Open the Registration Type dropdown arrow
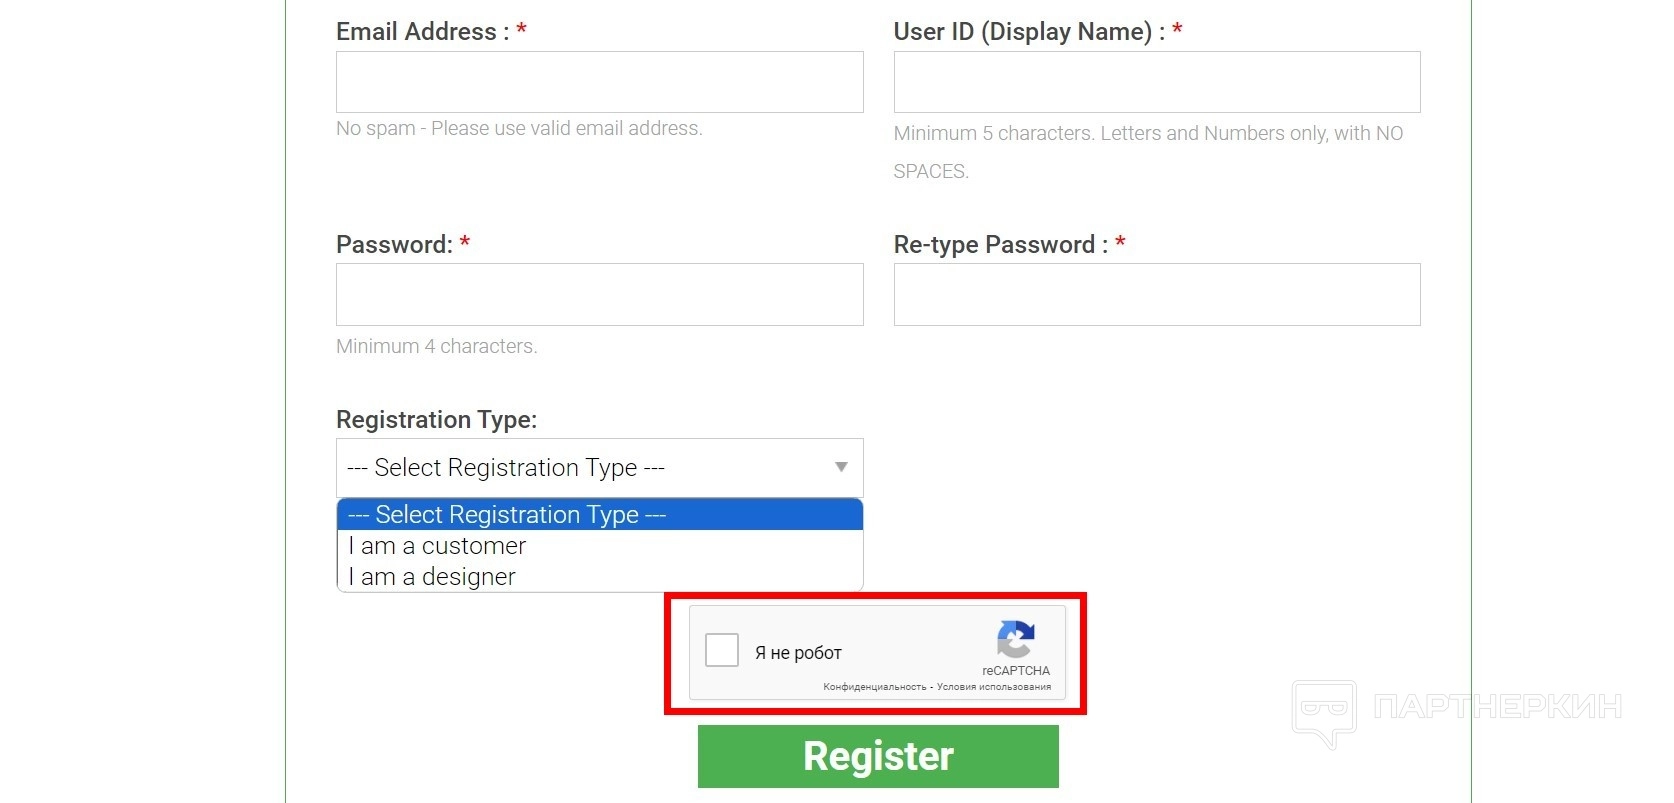 click(x=841, y=467)
